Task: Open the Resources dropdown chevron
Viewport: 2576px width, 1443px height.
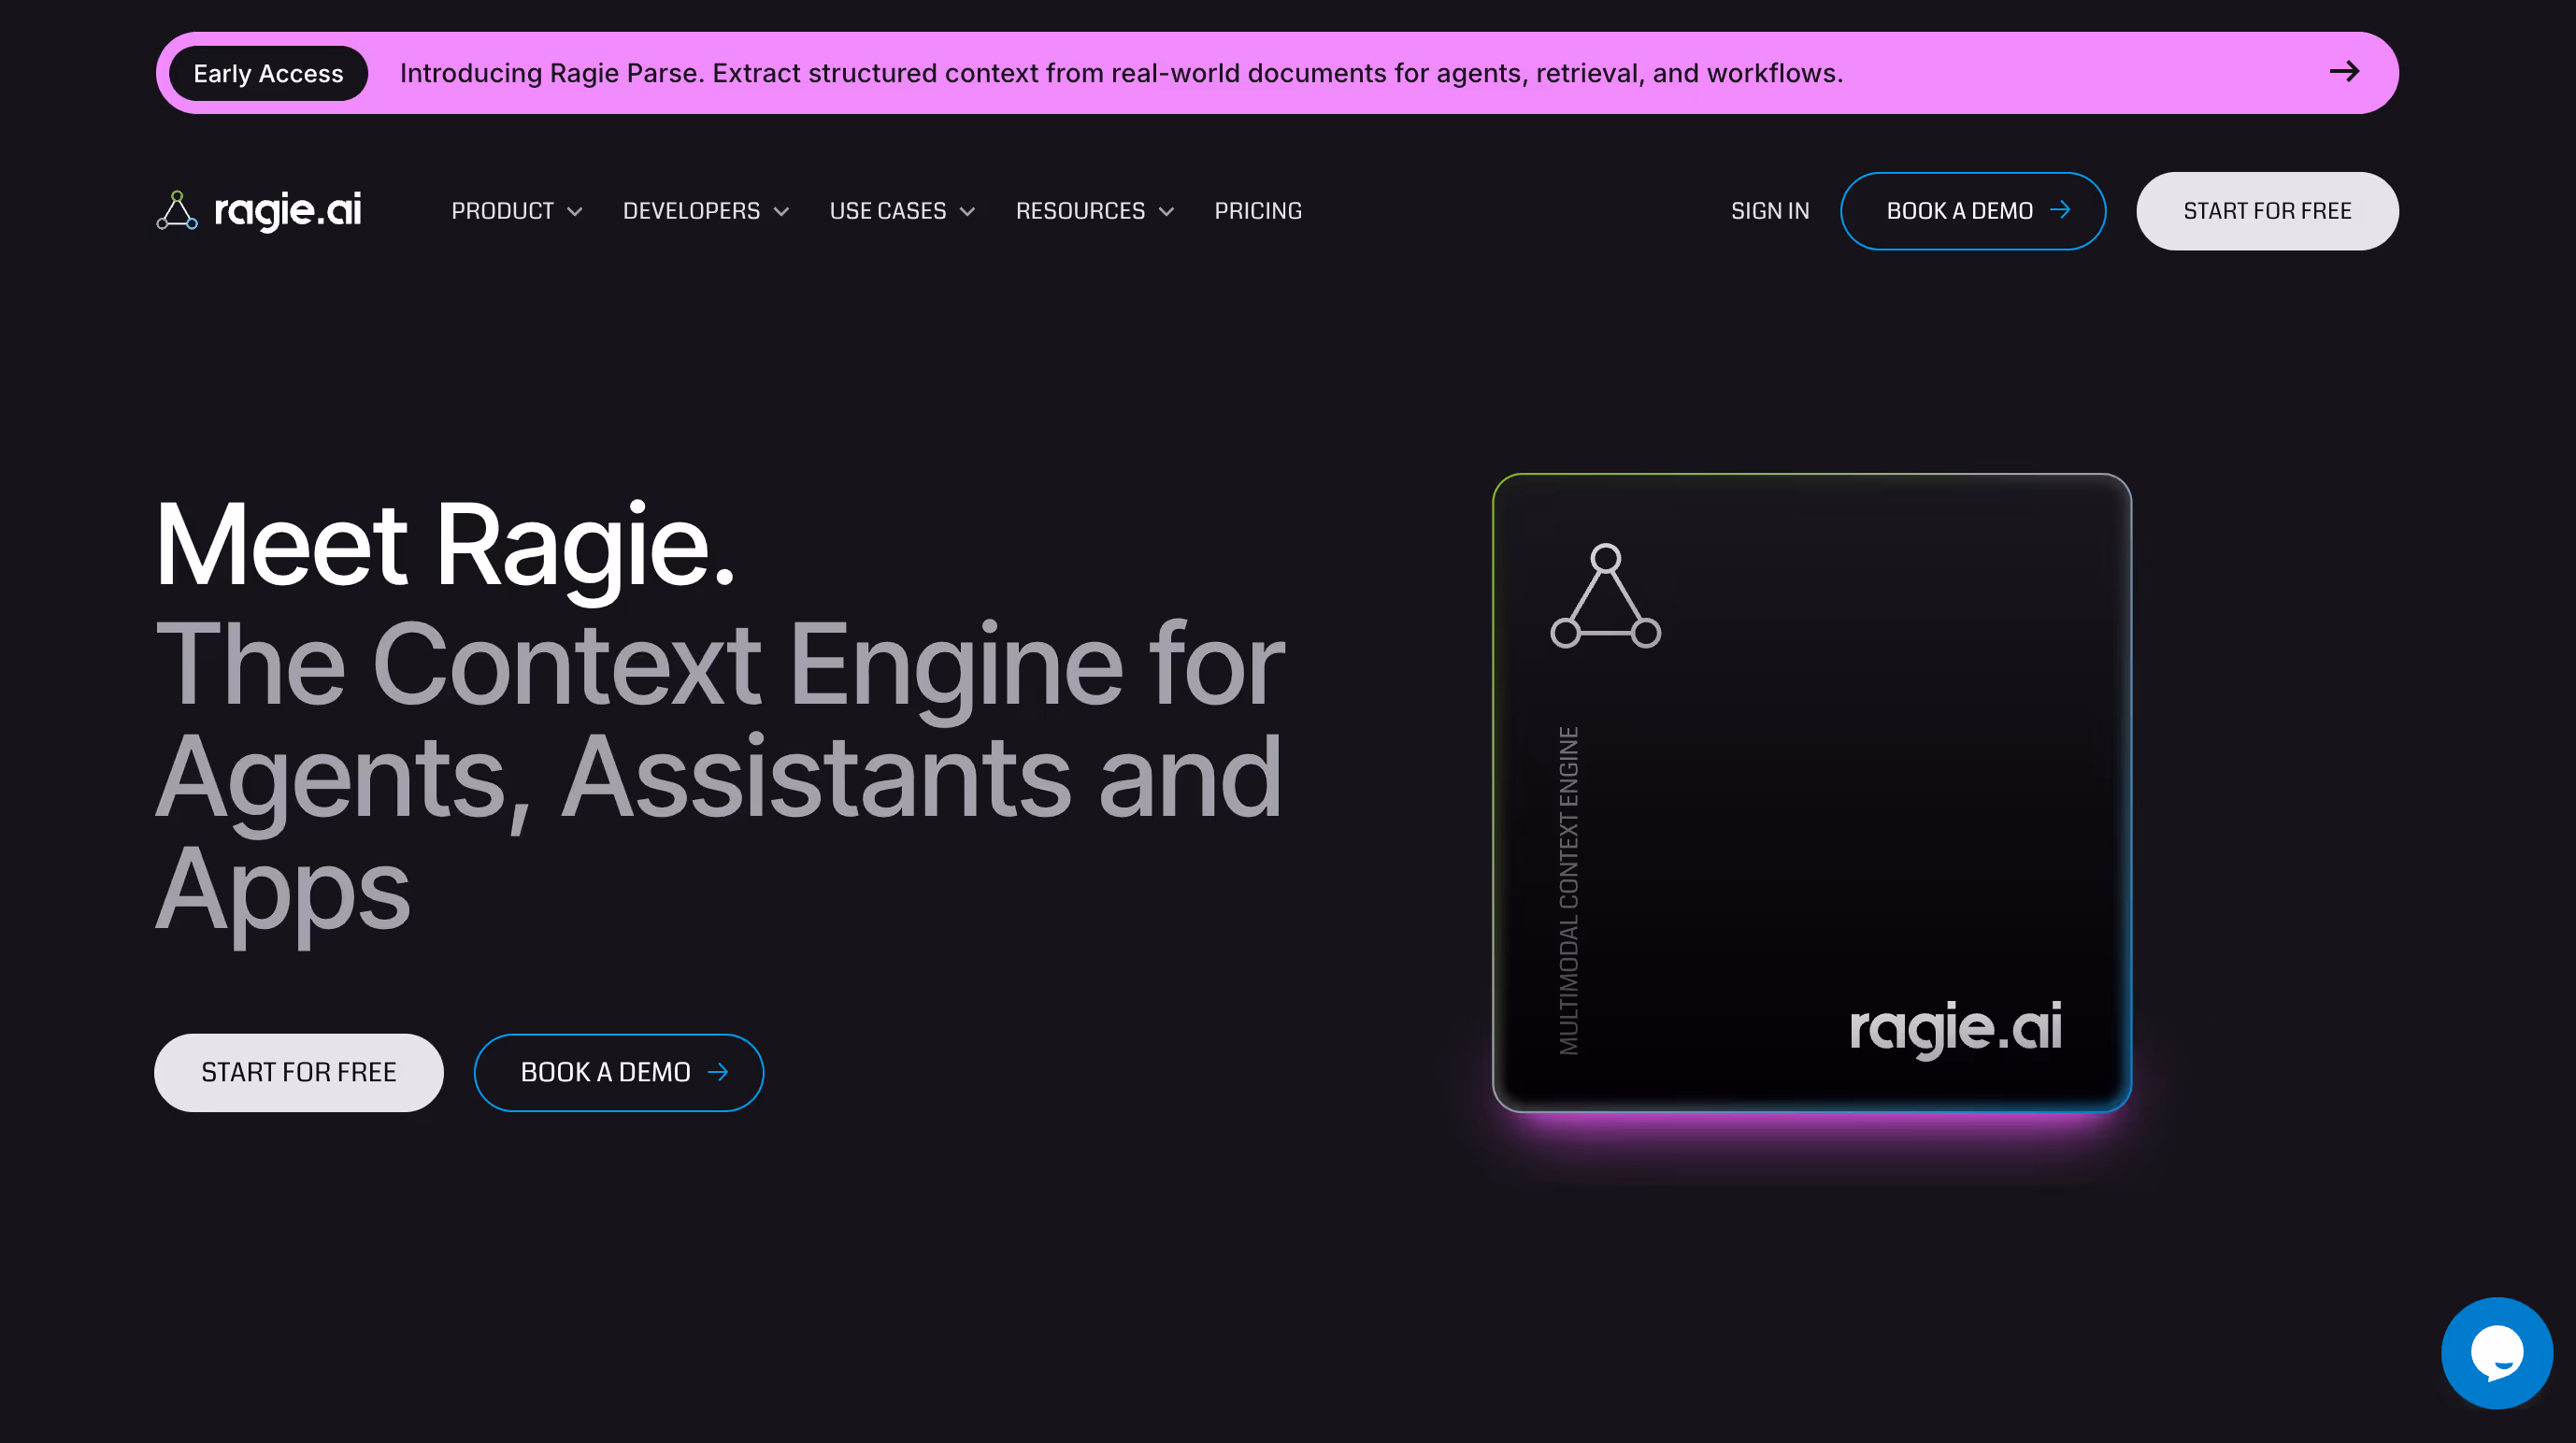Action: (x=1166, y=211)
